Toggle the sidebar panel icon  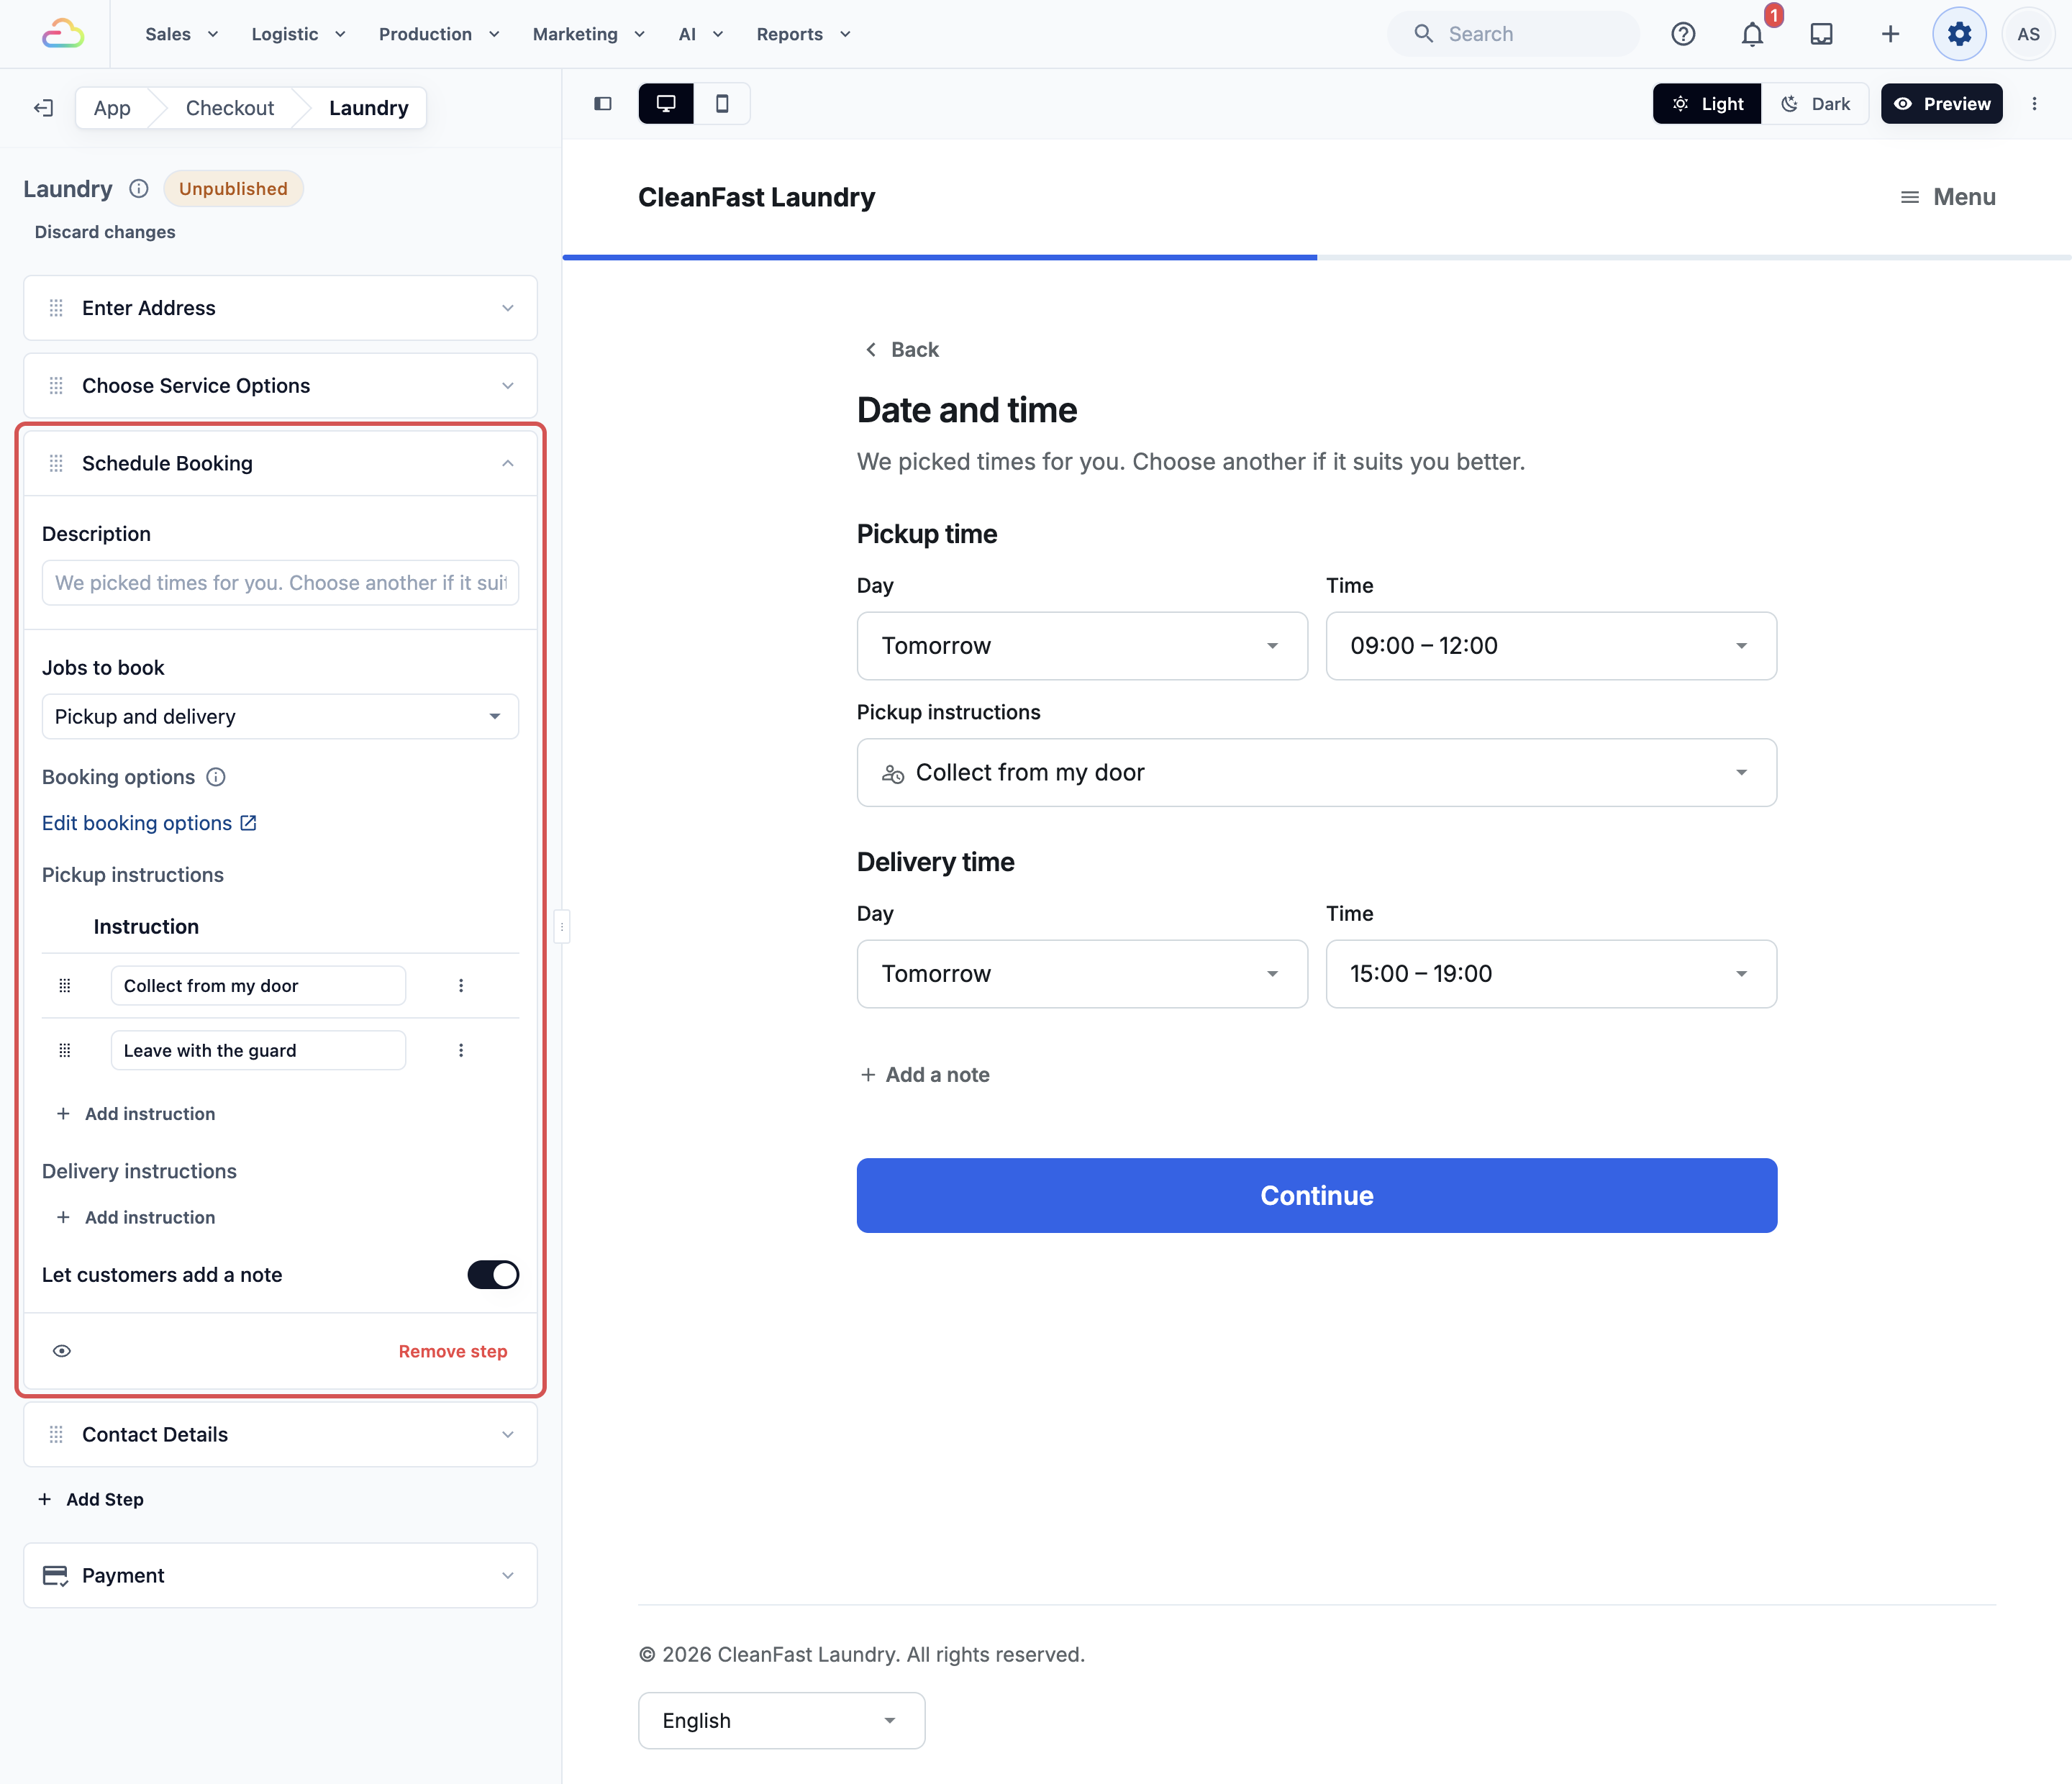603,104
